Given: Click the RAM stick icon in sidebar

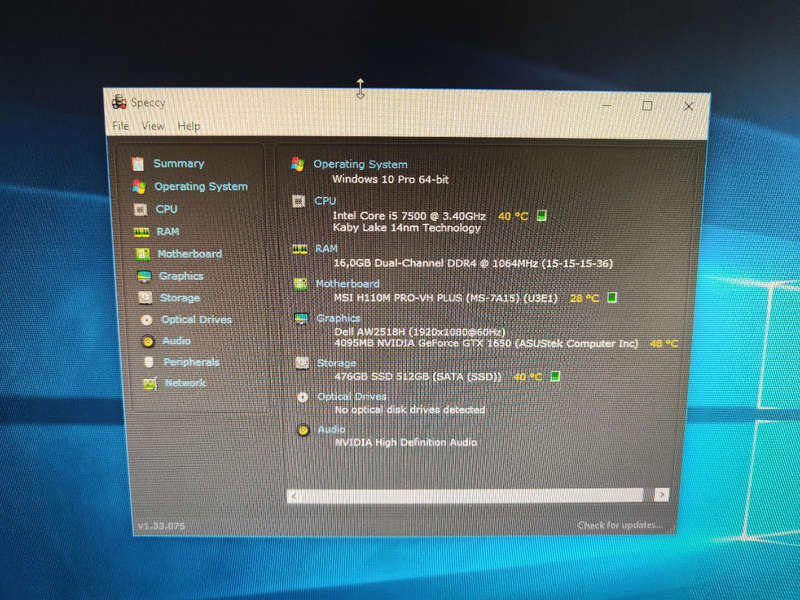Looking at the screenshot, I should coord(141,232).
